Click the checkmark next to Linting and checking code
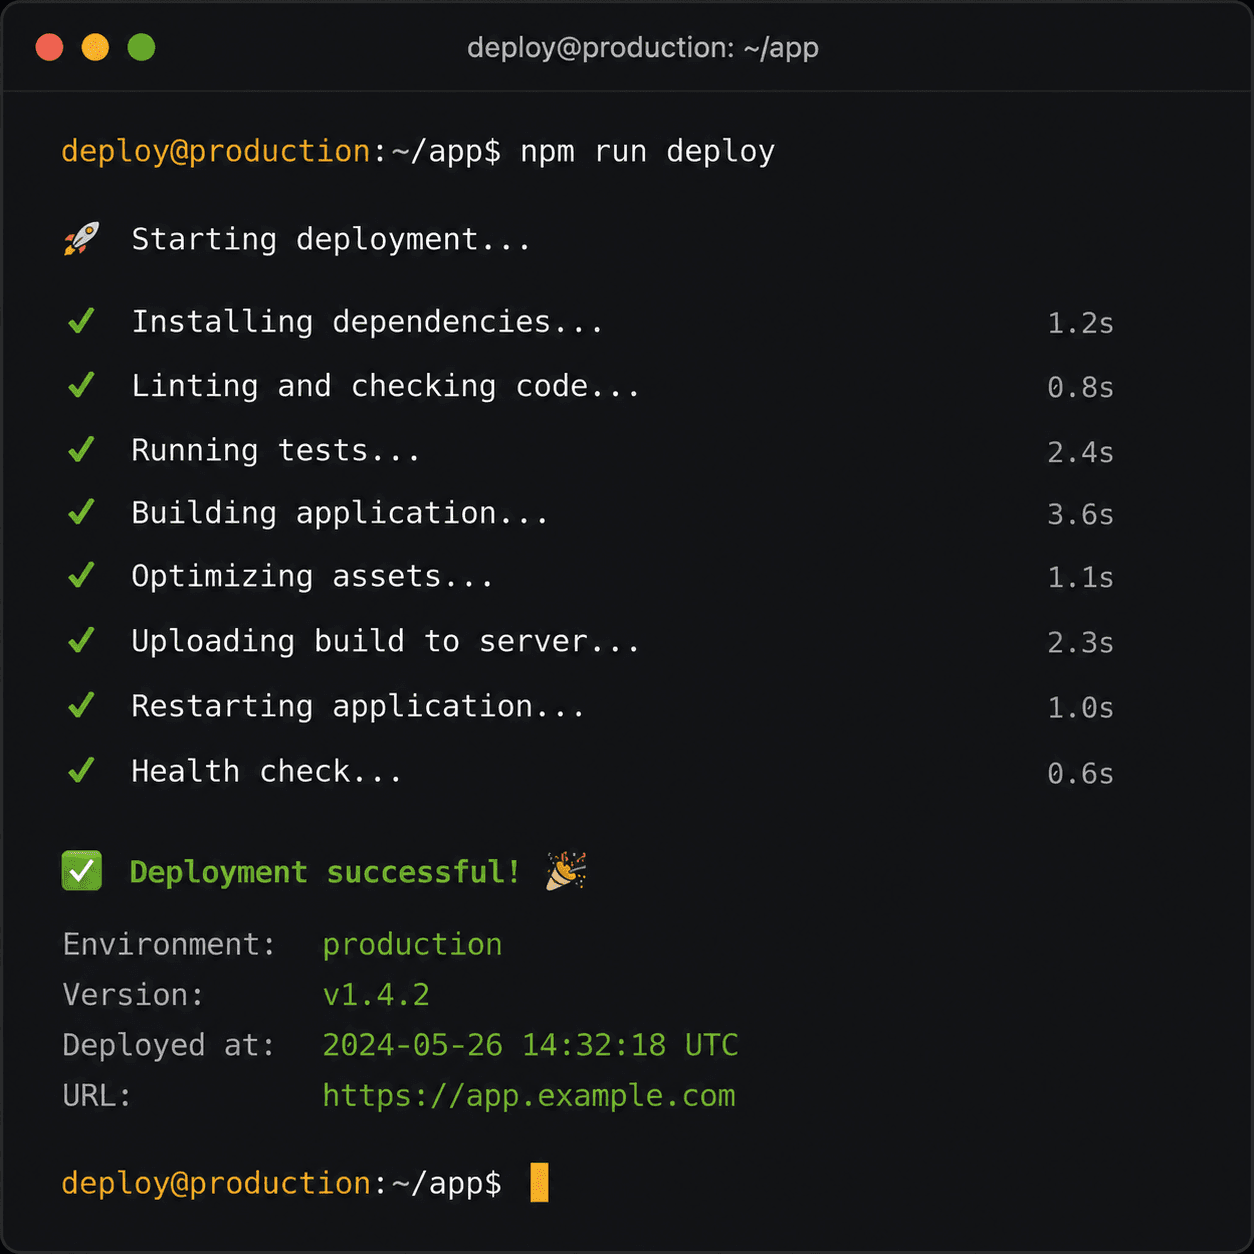The image size is (1254, 1254). (81, 385)
